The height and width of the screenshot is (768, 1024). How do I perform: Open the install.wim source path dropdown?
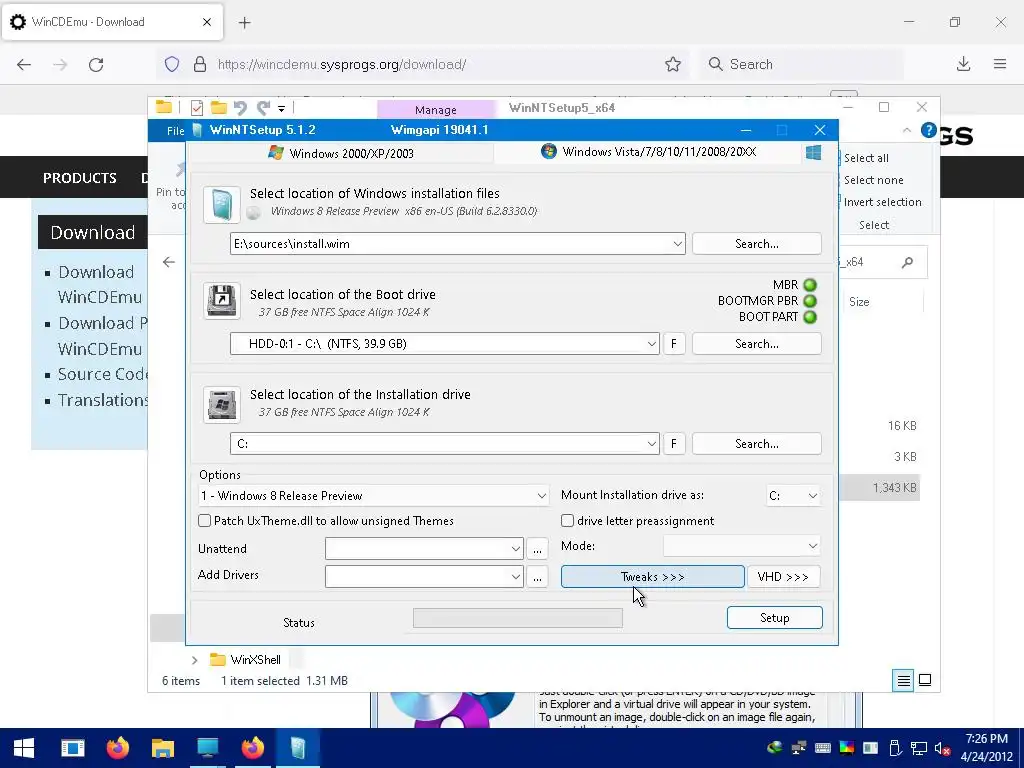[x=677, y=244]
